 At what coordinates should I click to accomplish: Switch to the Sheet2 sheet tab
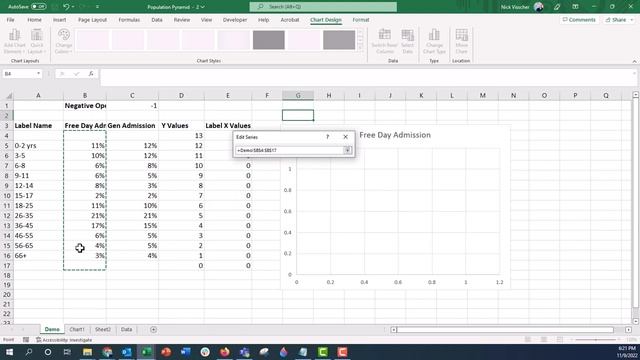(x=102, y=329)
